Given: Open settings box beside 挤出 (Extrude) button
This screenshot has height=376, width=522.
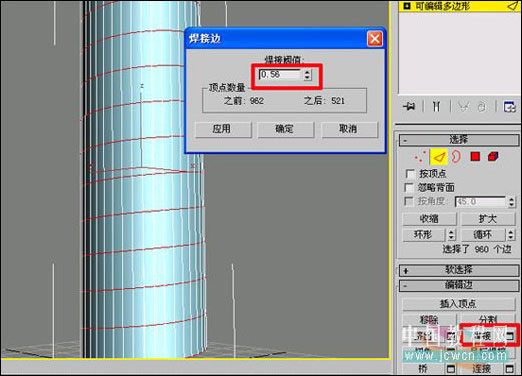Looking at the screenshot, I should tap(451, 336).
